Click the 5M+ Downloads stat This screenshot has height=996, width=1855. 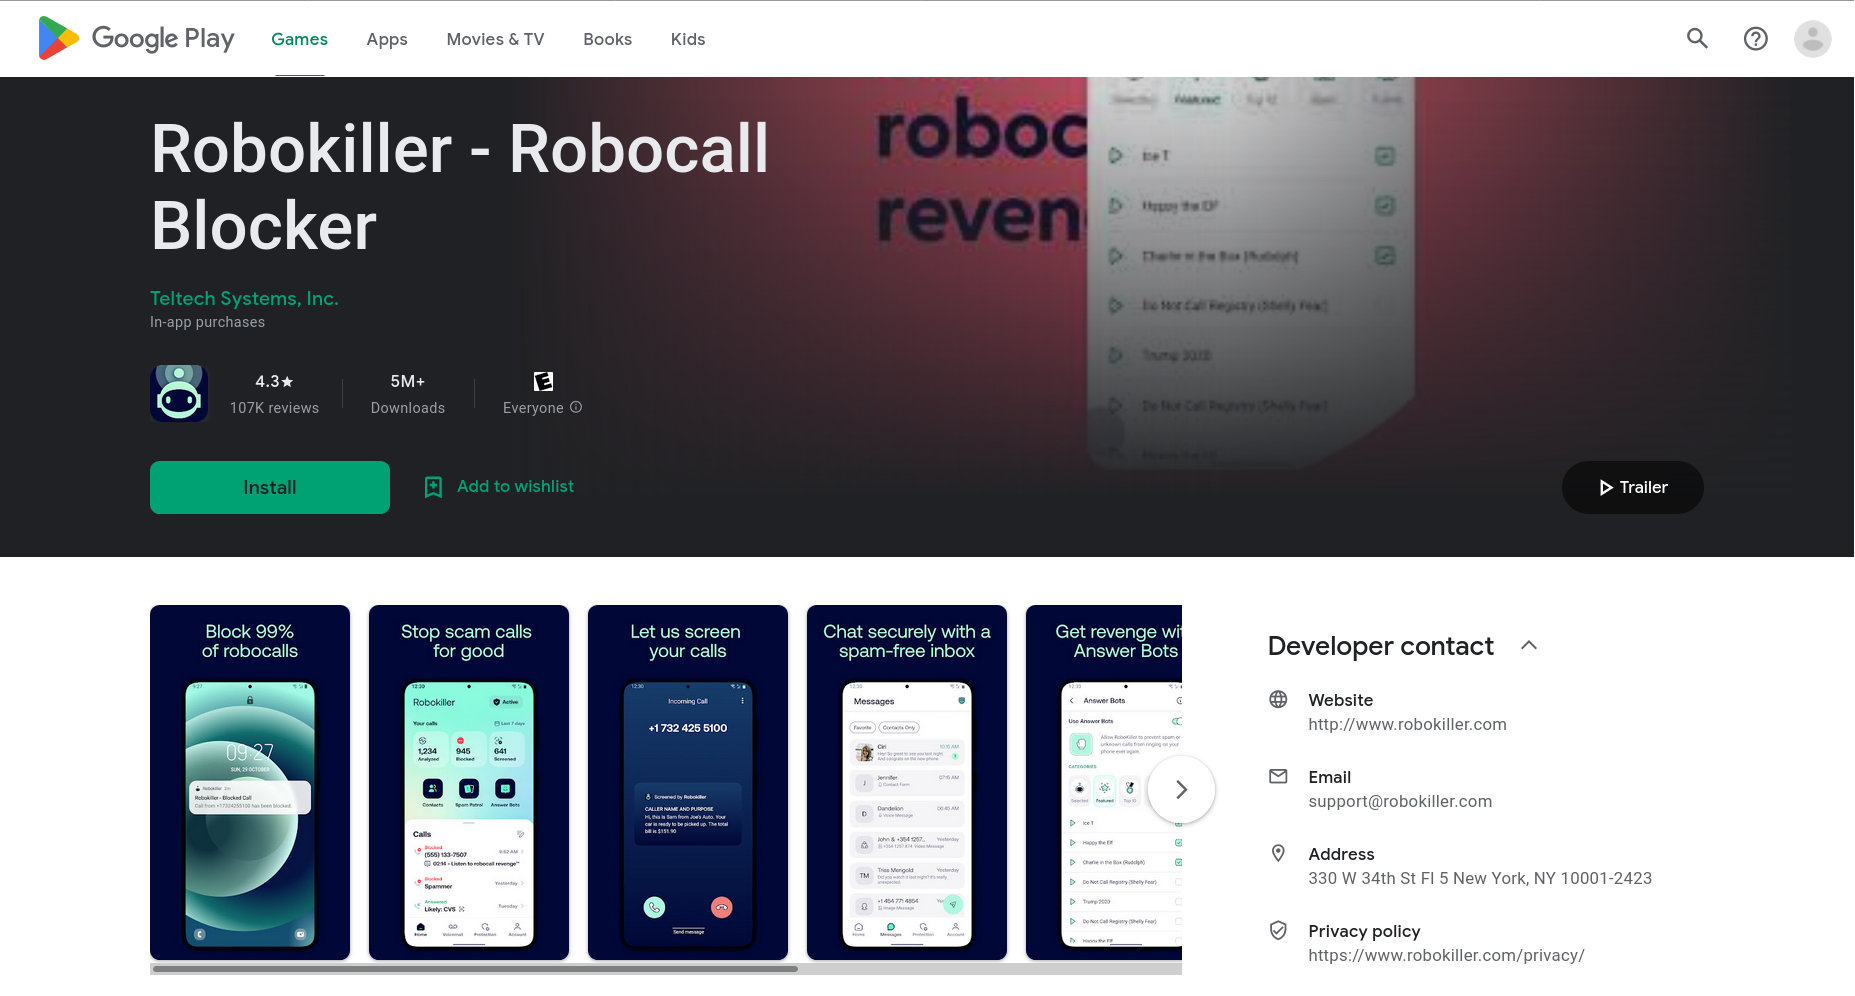(408, 394)
